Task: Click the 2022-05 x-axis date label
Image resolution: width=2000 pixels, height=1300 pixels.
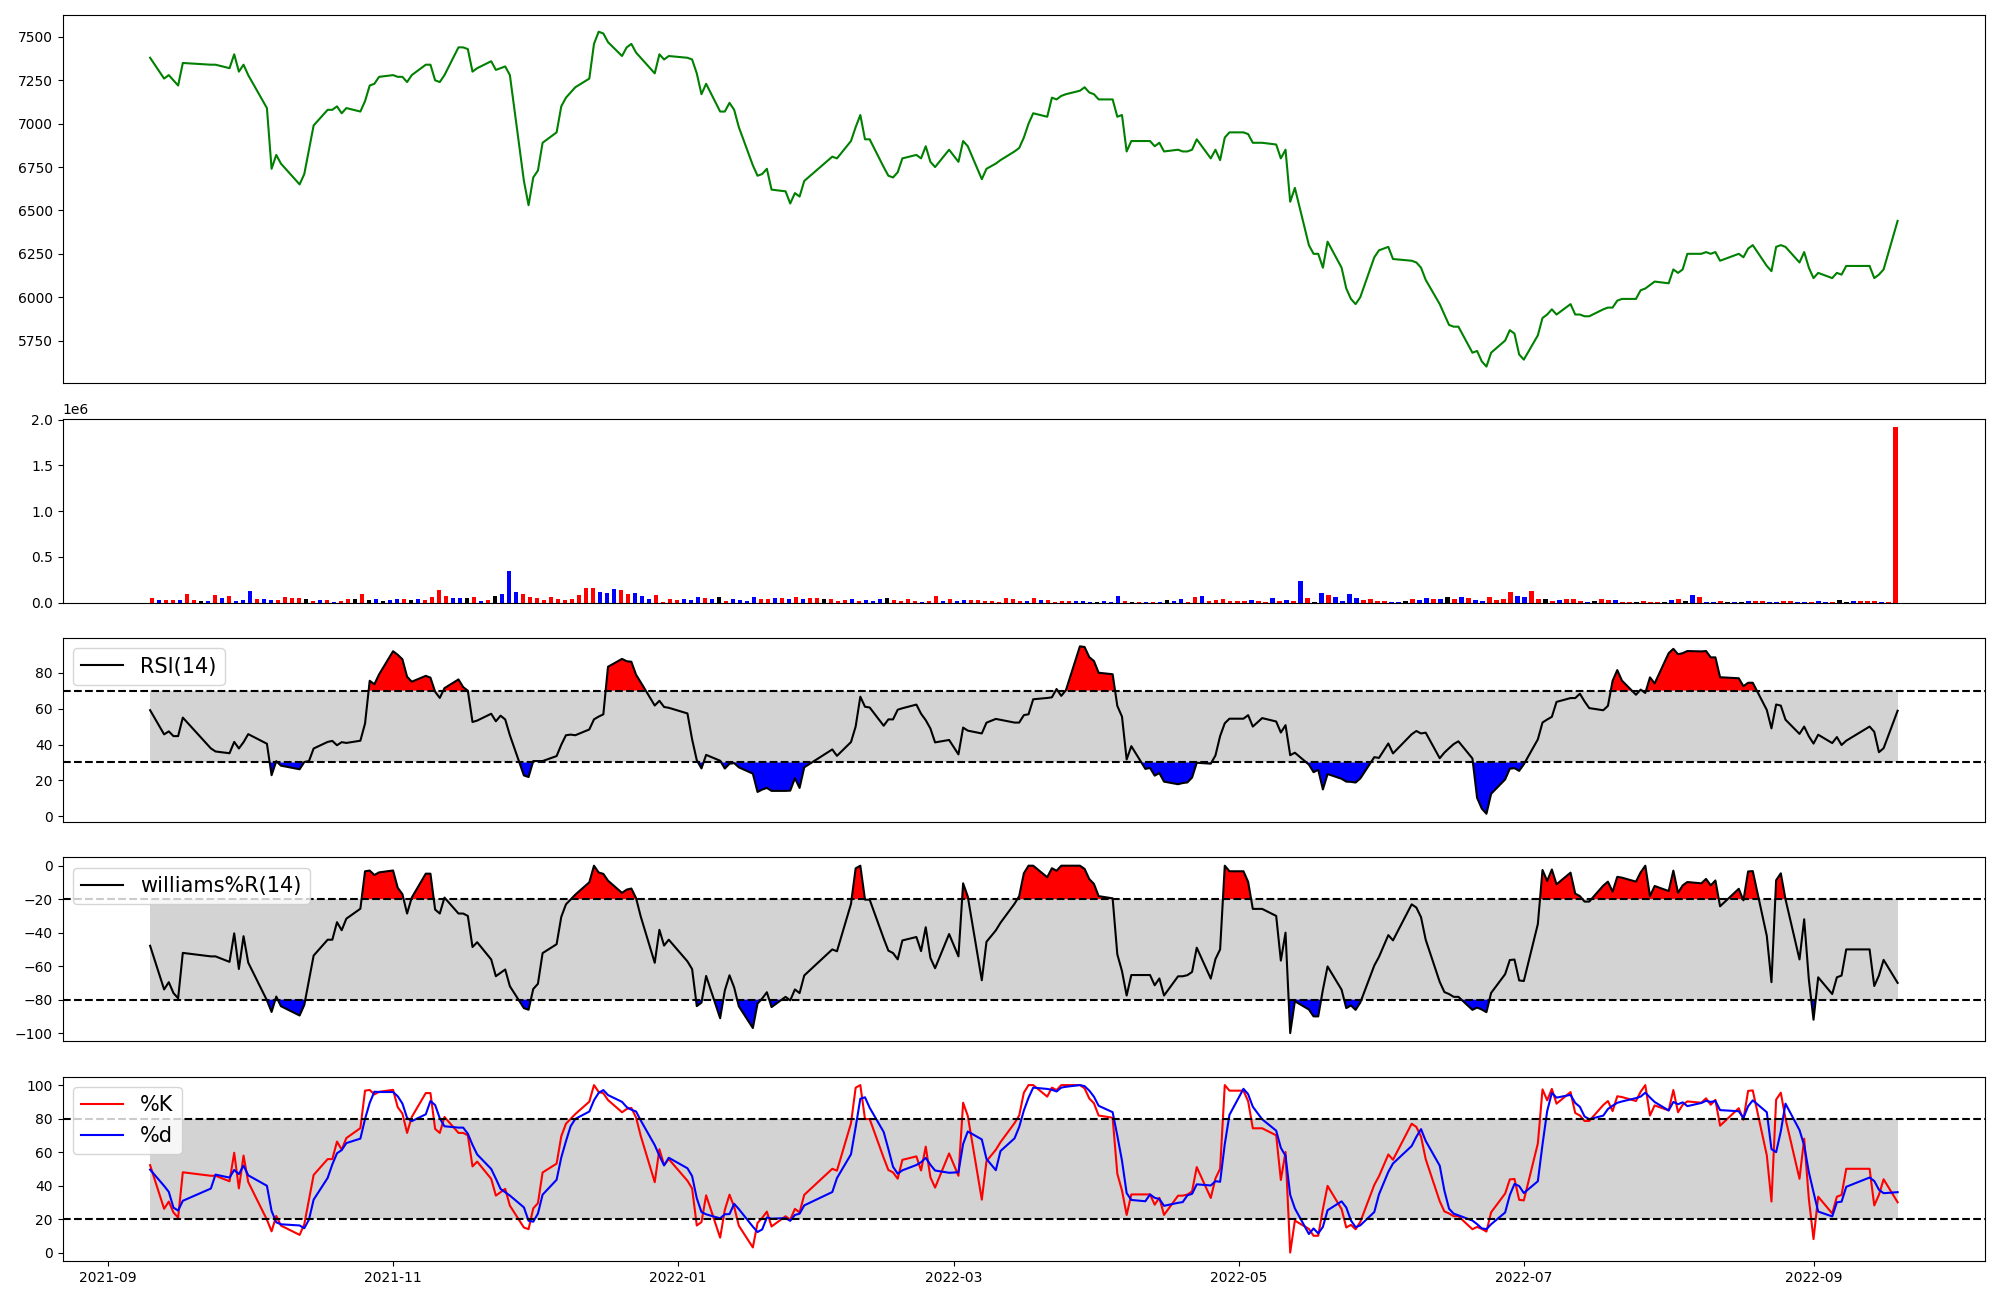Action: [x=1239, y=1277]
